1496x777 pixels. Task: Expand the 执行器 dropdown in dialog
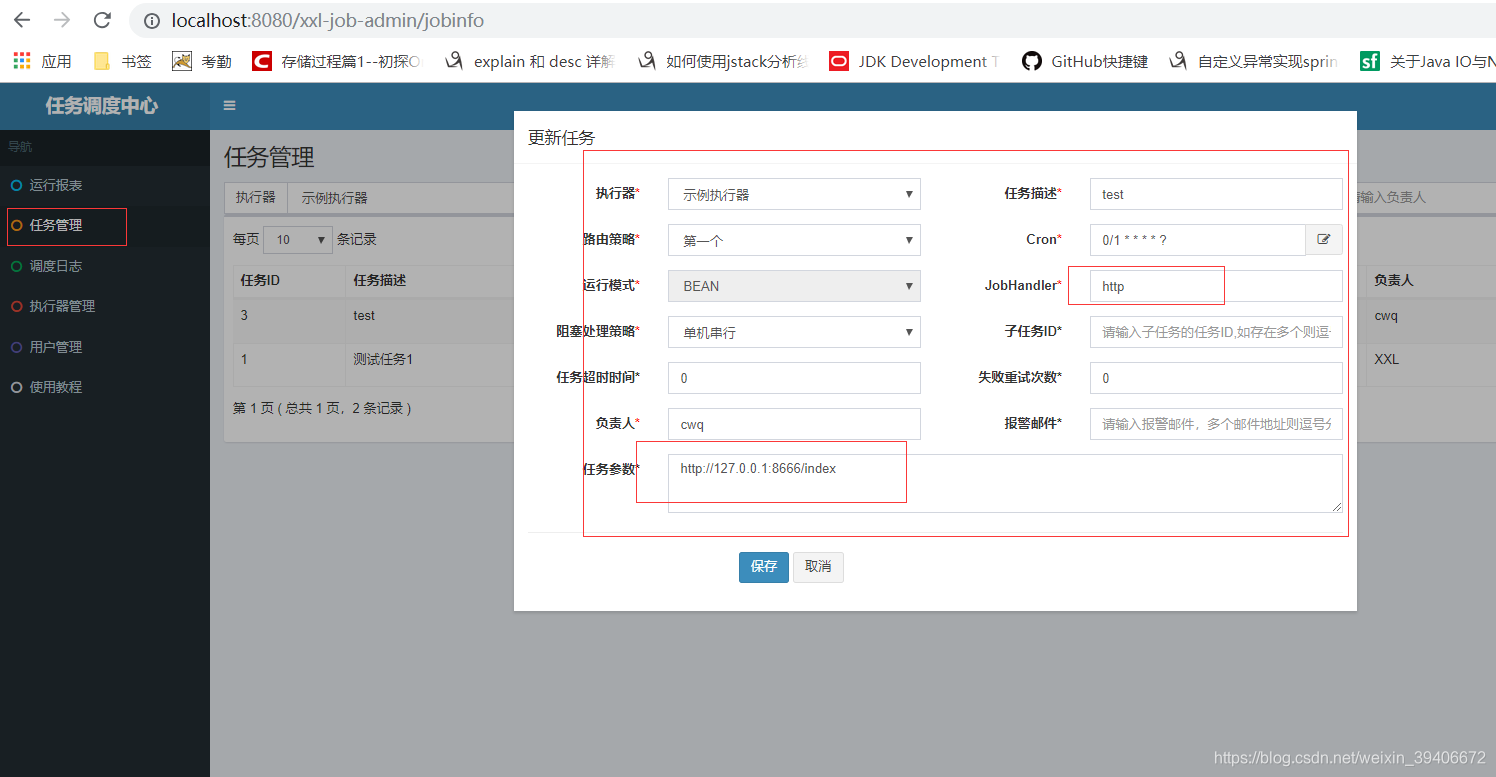coord(794,194)
